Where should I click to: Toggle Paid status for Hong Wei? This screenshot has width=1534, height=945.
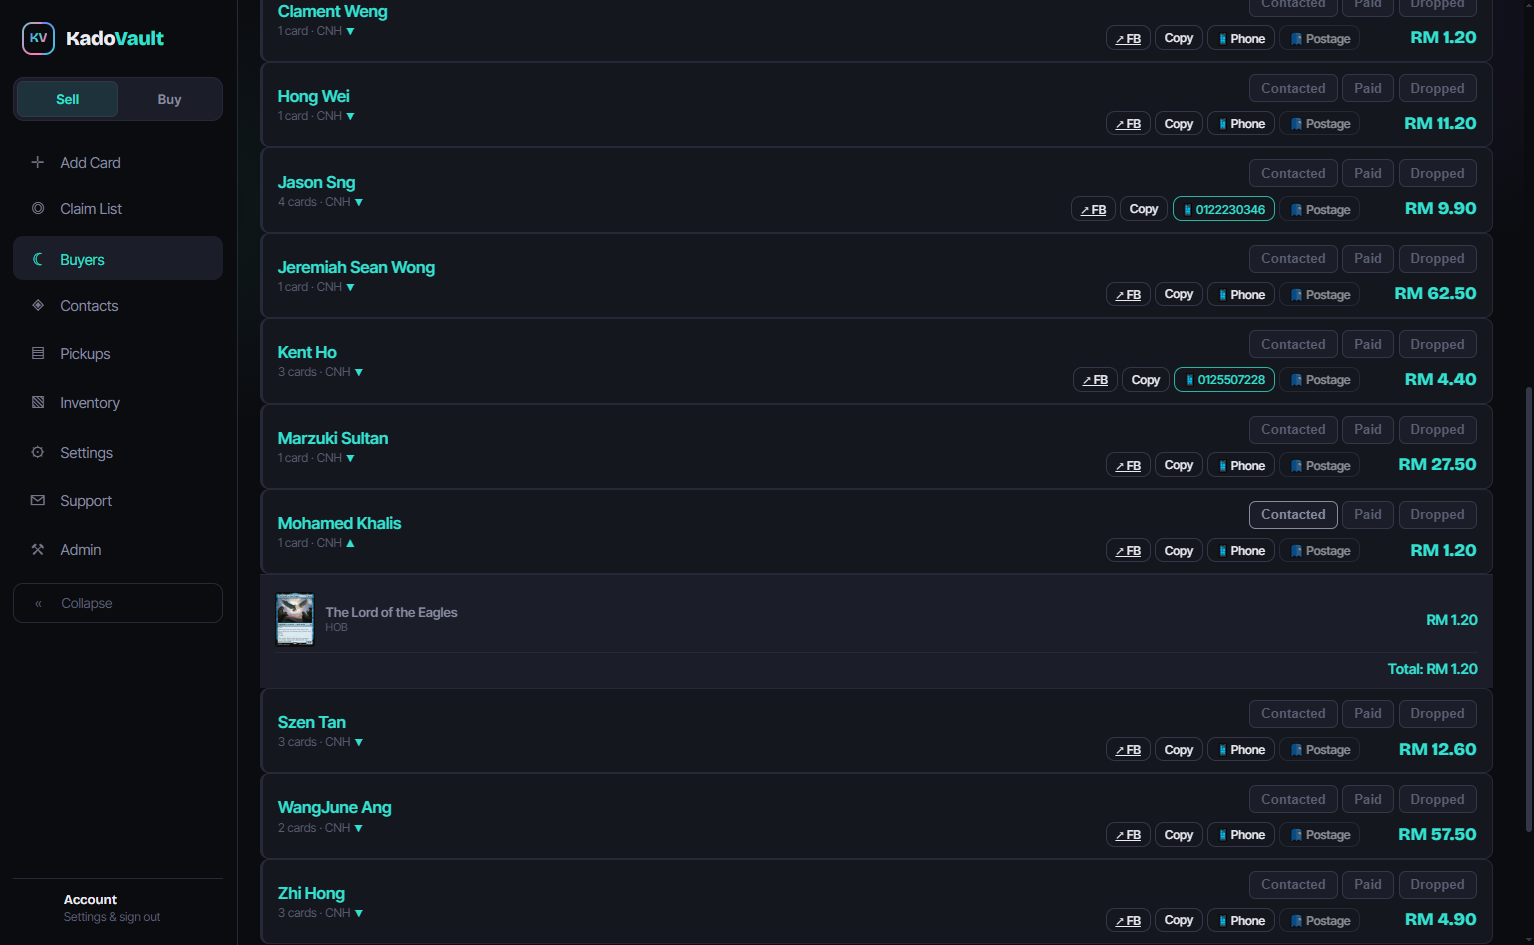tap(1368, 88)
